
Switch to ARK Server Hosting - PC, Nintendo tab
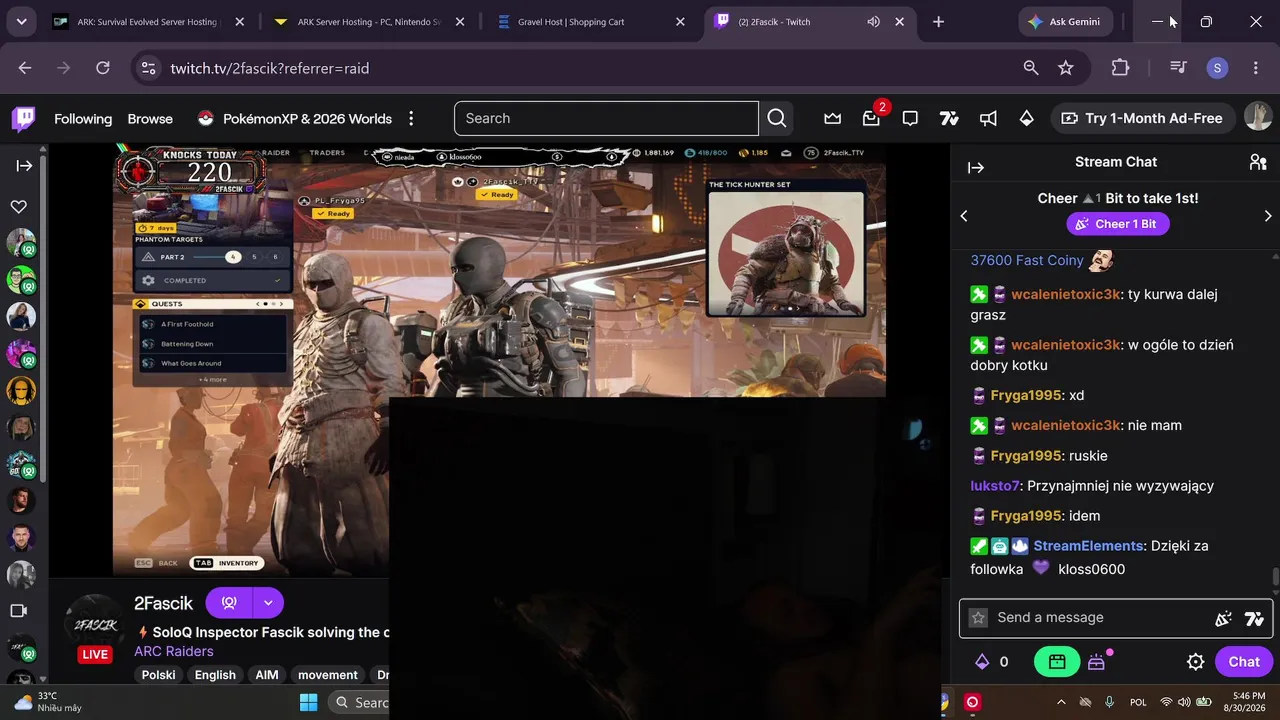[x=368, y=22]
